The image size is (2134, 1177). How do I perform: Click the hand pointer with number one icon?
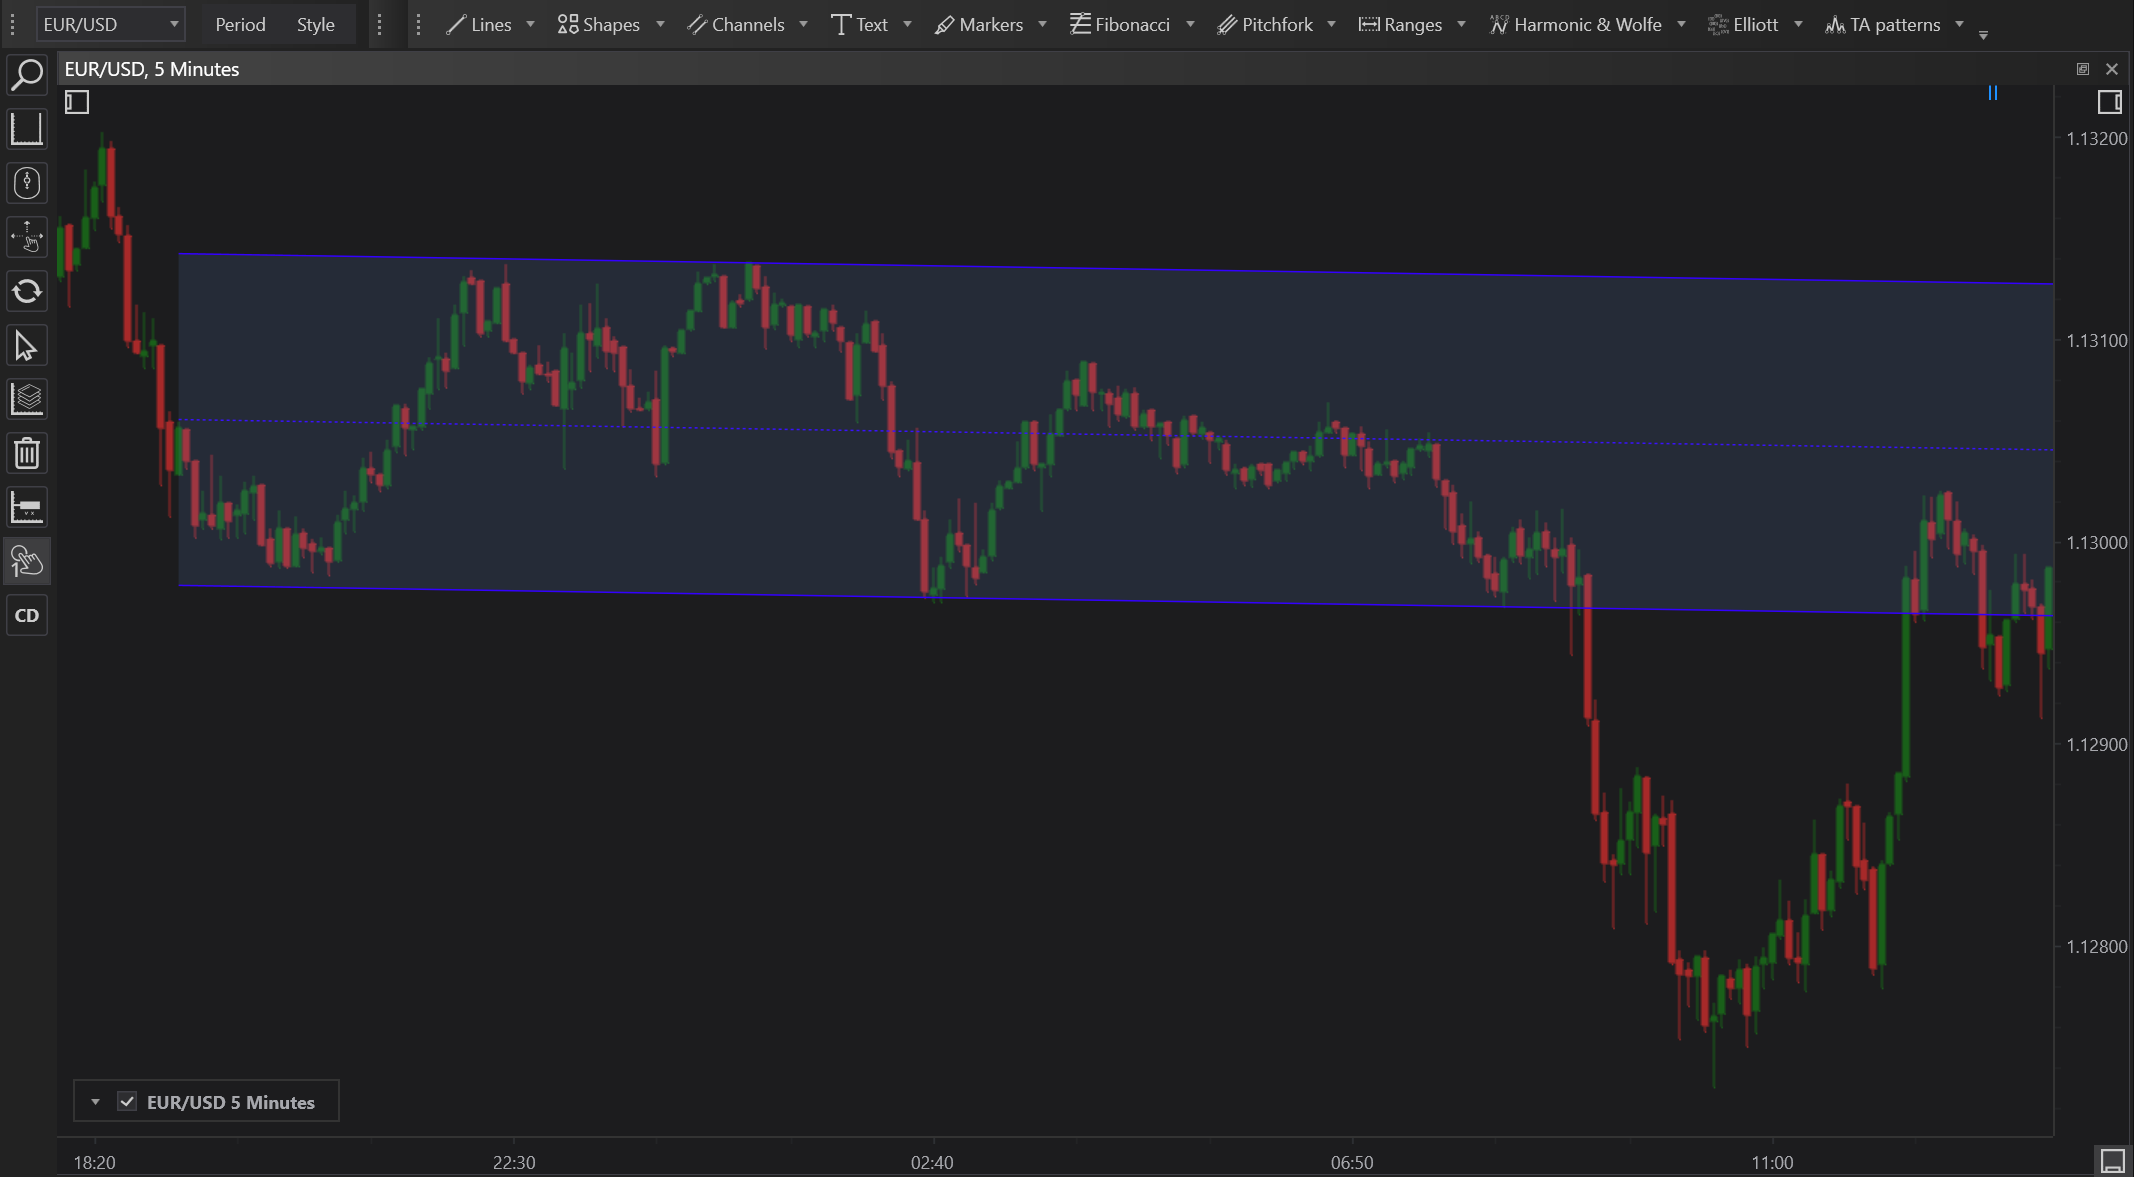point(27,562)
